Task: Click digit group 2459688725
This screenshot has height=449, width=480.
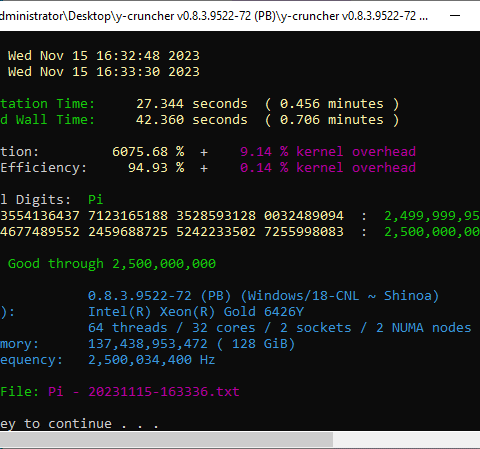Action: (128, 232)
